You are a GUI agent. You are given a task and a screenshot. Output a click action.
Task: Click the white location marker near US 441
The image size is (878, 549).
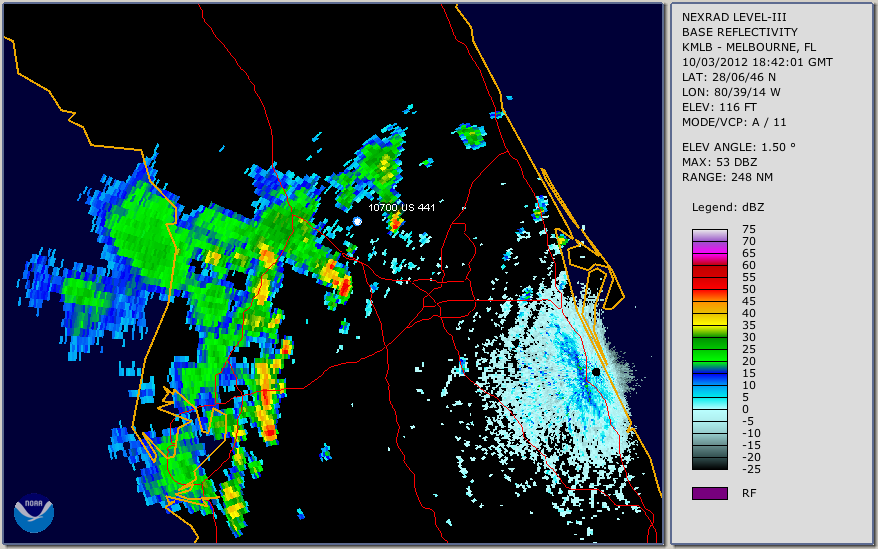[357, 222]
